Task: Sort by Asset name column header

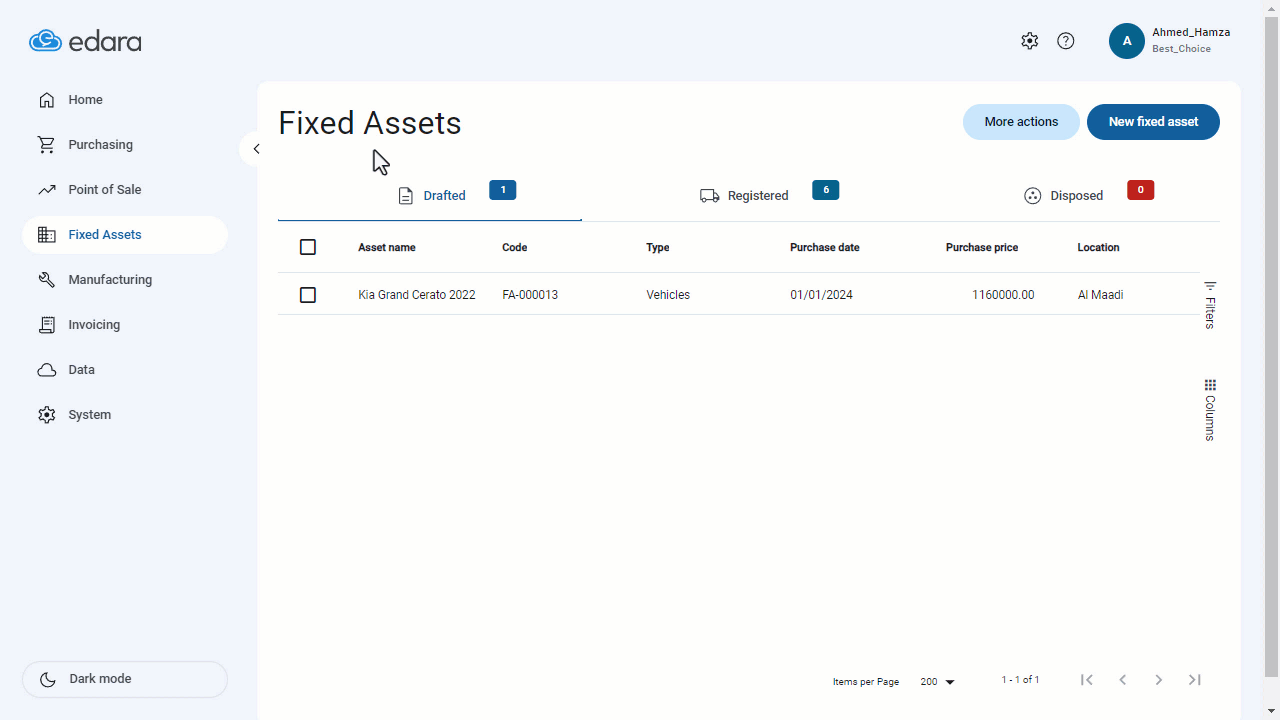Action: (x=387, y=247)
